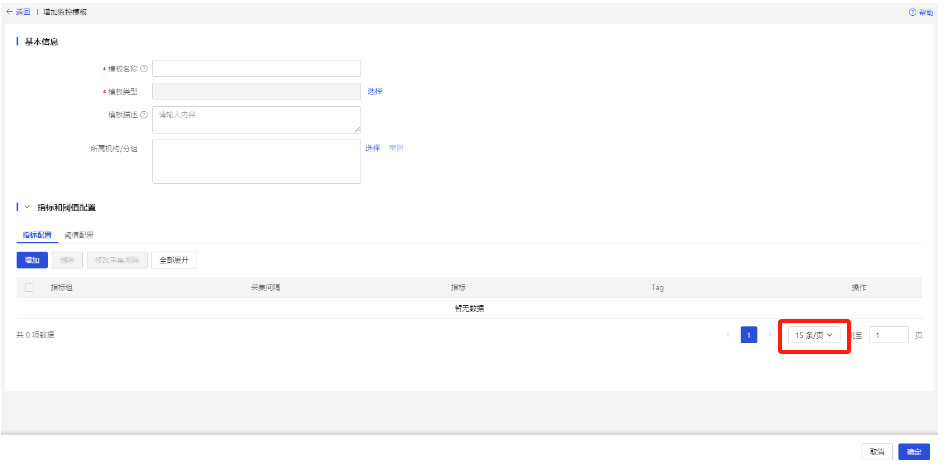Click the blue 增加 button

point(32,260)
